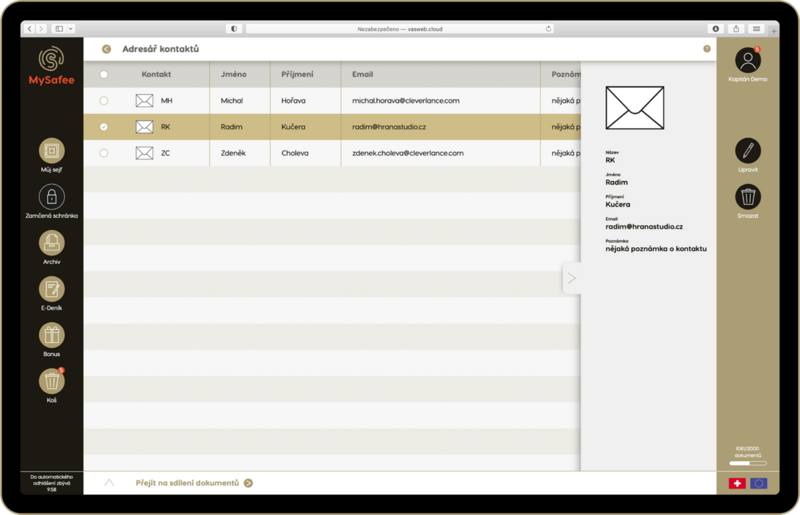Click the Choleva surname cell
This screenshot has width=800, height=515.
(x=295, y=153)
